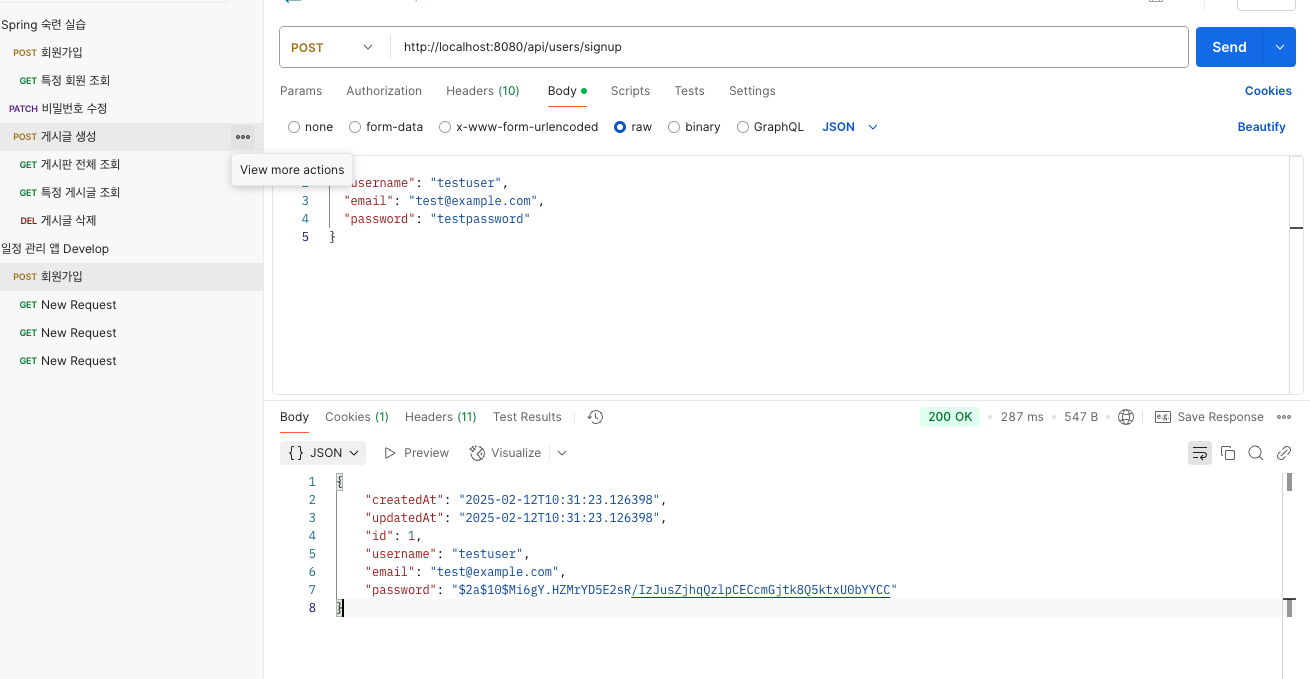
Task: Open more actions for 게시글 생성 request
Action: tap(243, 137)
